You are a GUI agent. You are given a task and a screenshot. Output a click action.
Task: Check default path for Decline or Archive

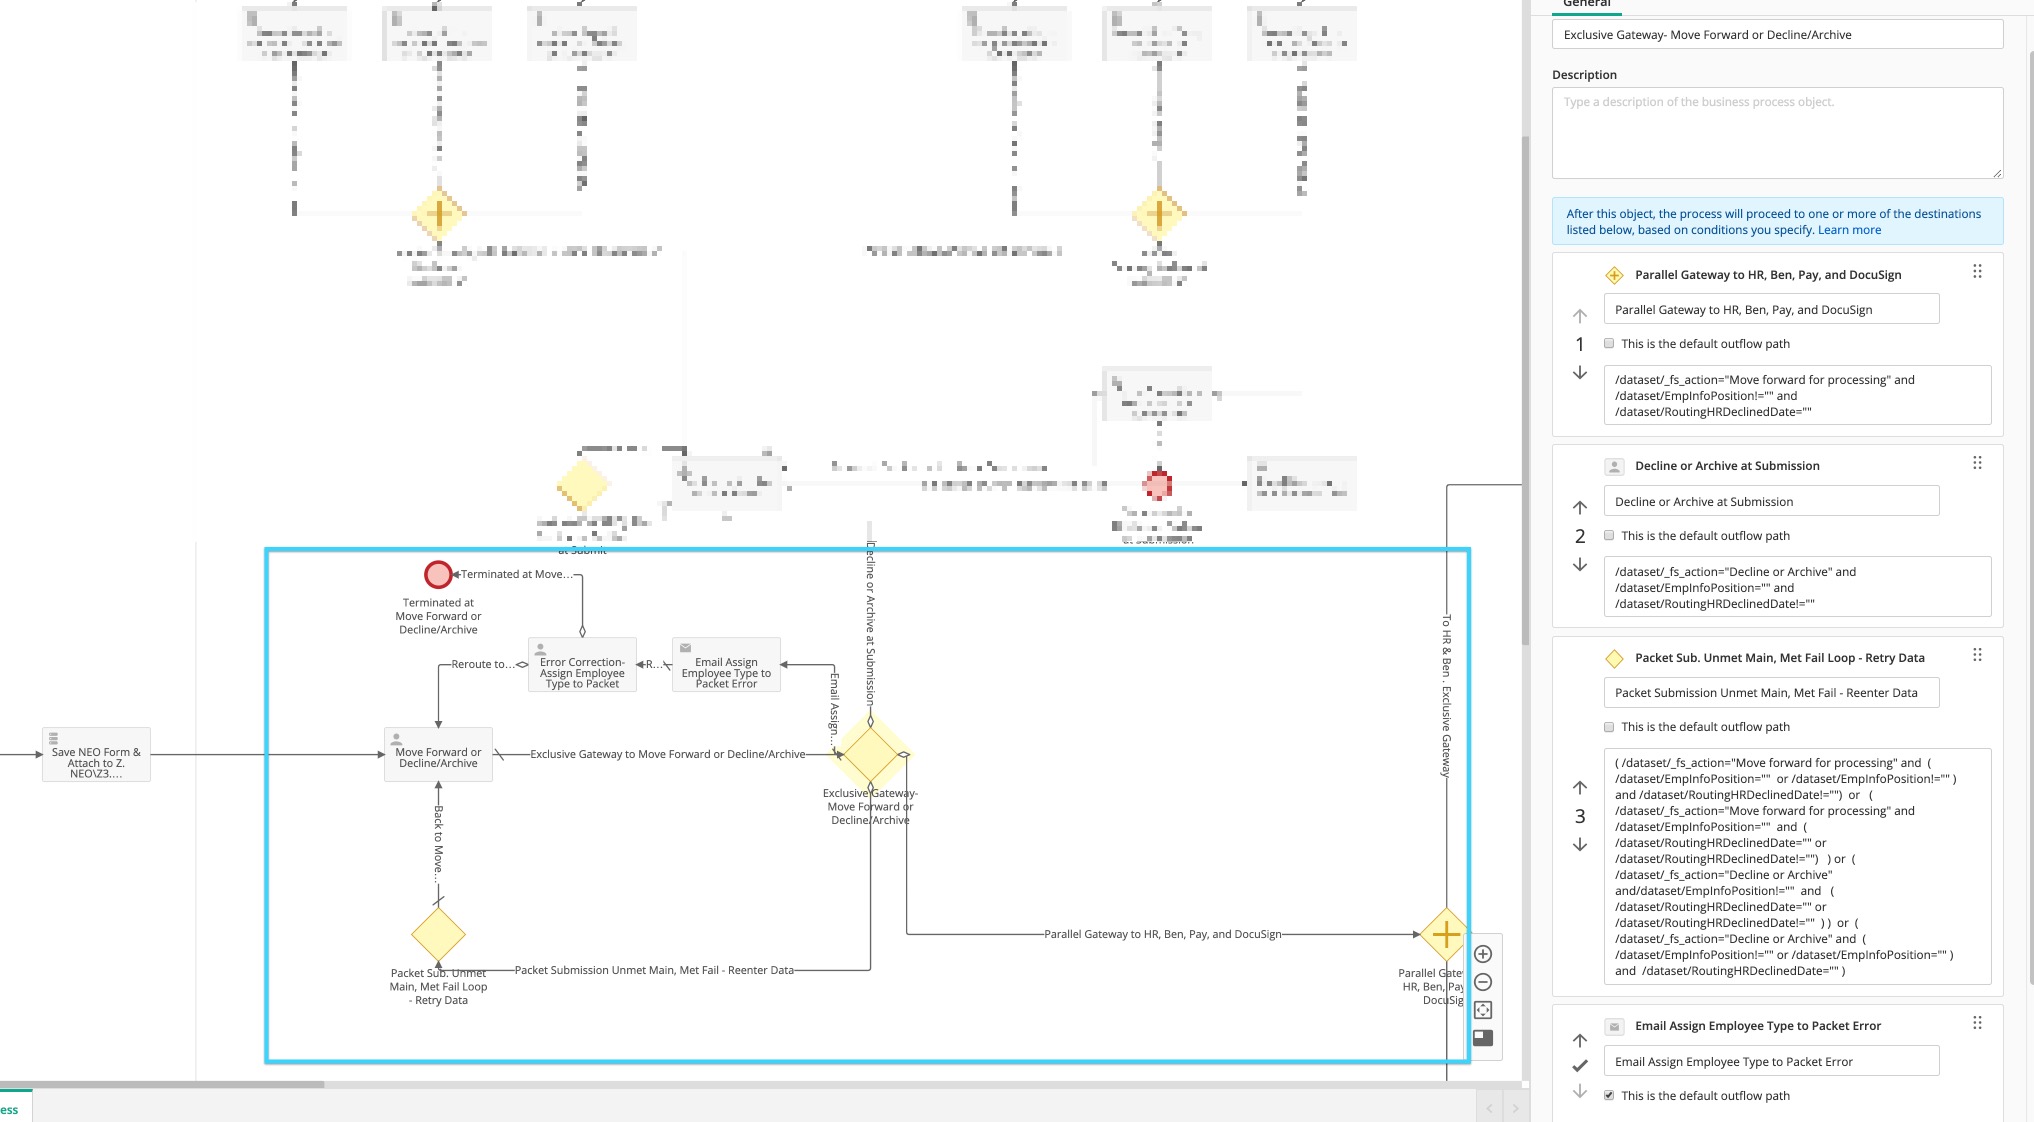(1609, 535)
